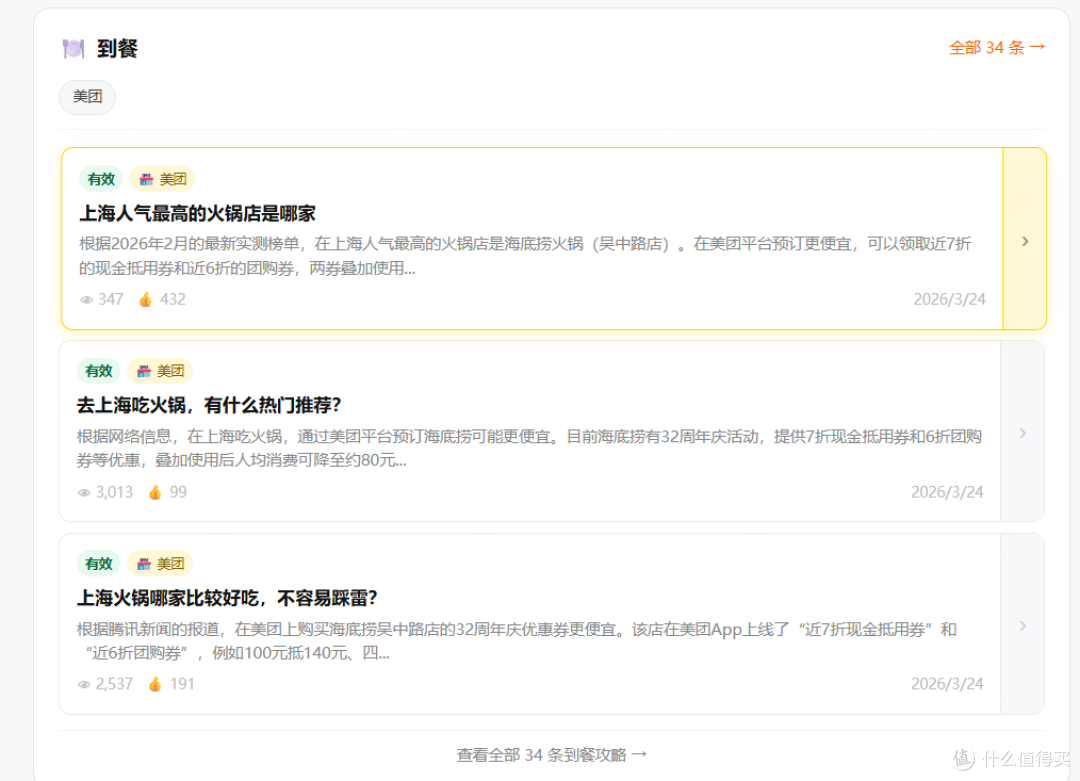
Task: Click 有效 badge on 上海火锅哪家比较好吃 card
Action: point(98,563)
